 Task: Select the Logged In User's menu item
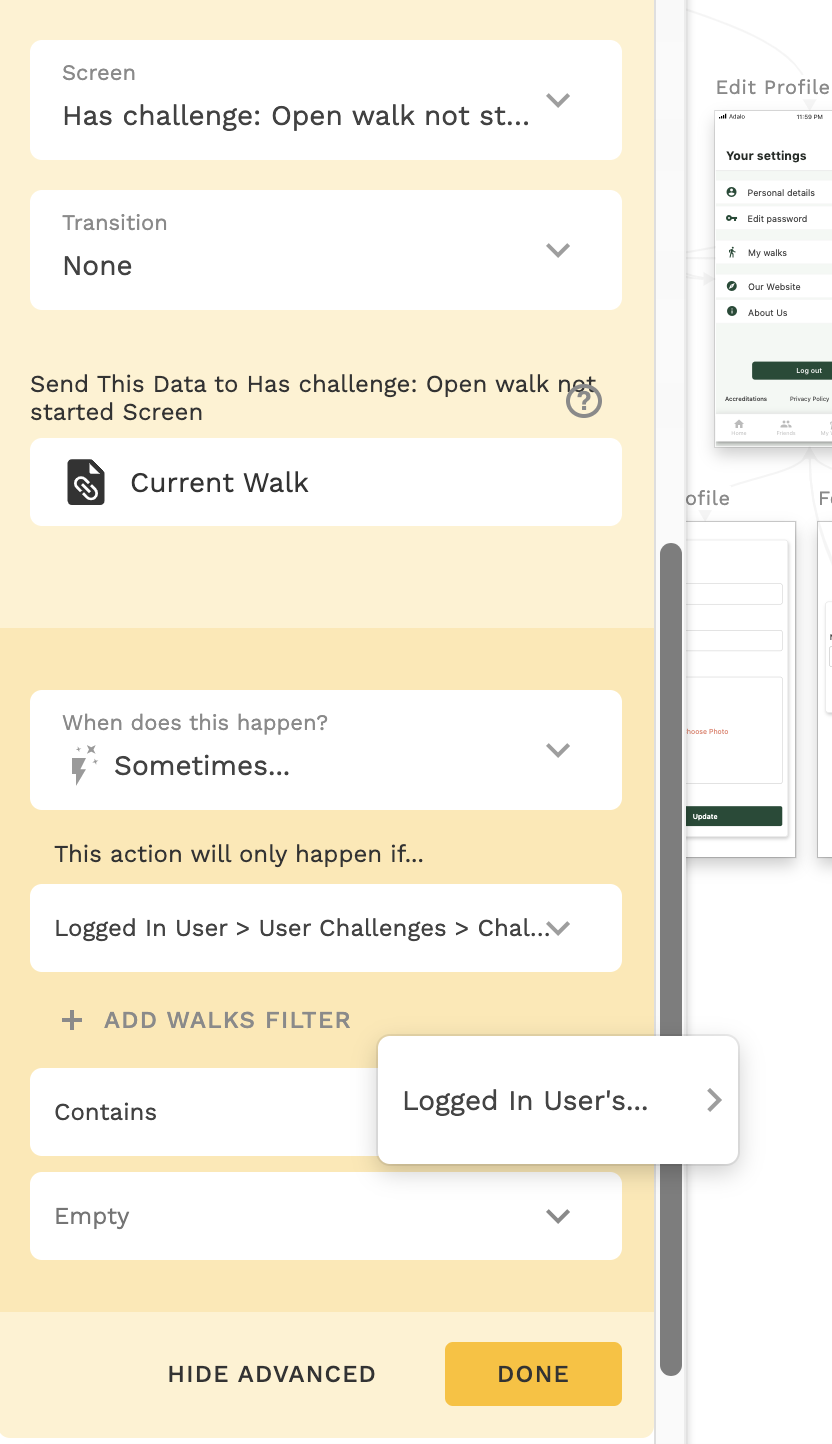click(558, 1100)
